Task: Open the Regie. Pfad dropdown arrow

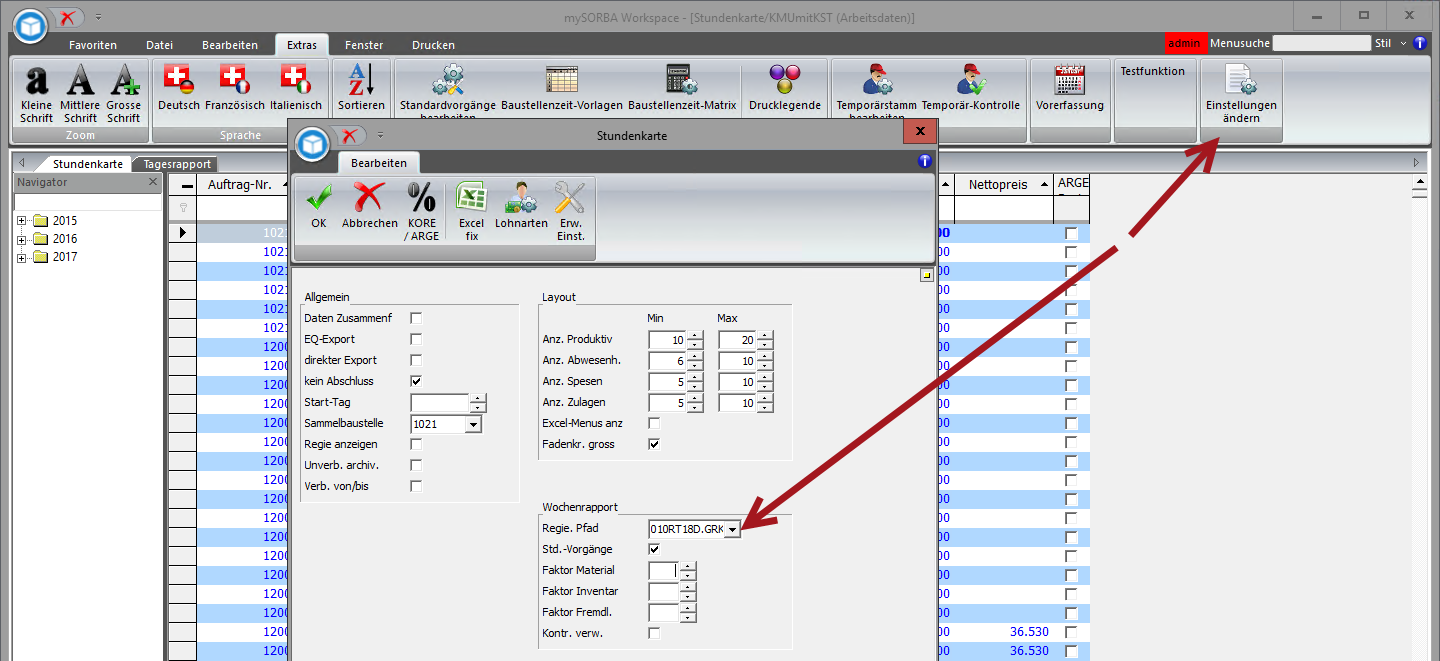Action: coord(733,529)
